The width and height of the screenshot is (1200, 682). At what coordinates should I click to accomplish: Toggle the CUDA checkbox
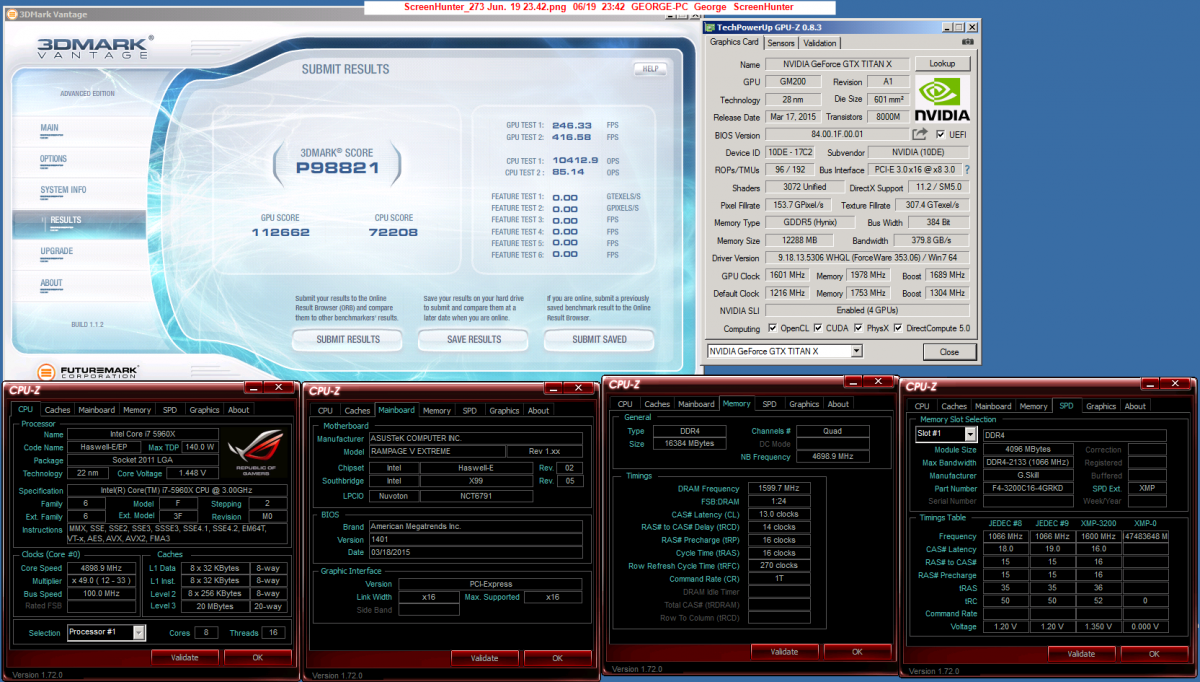tap(819, 328)
